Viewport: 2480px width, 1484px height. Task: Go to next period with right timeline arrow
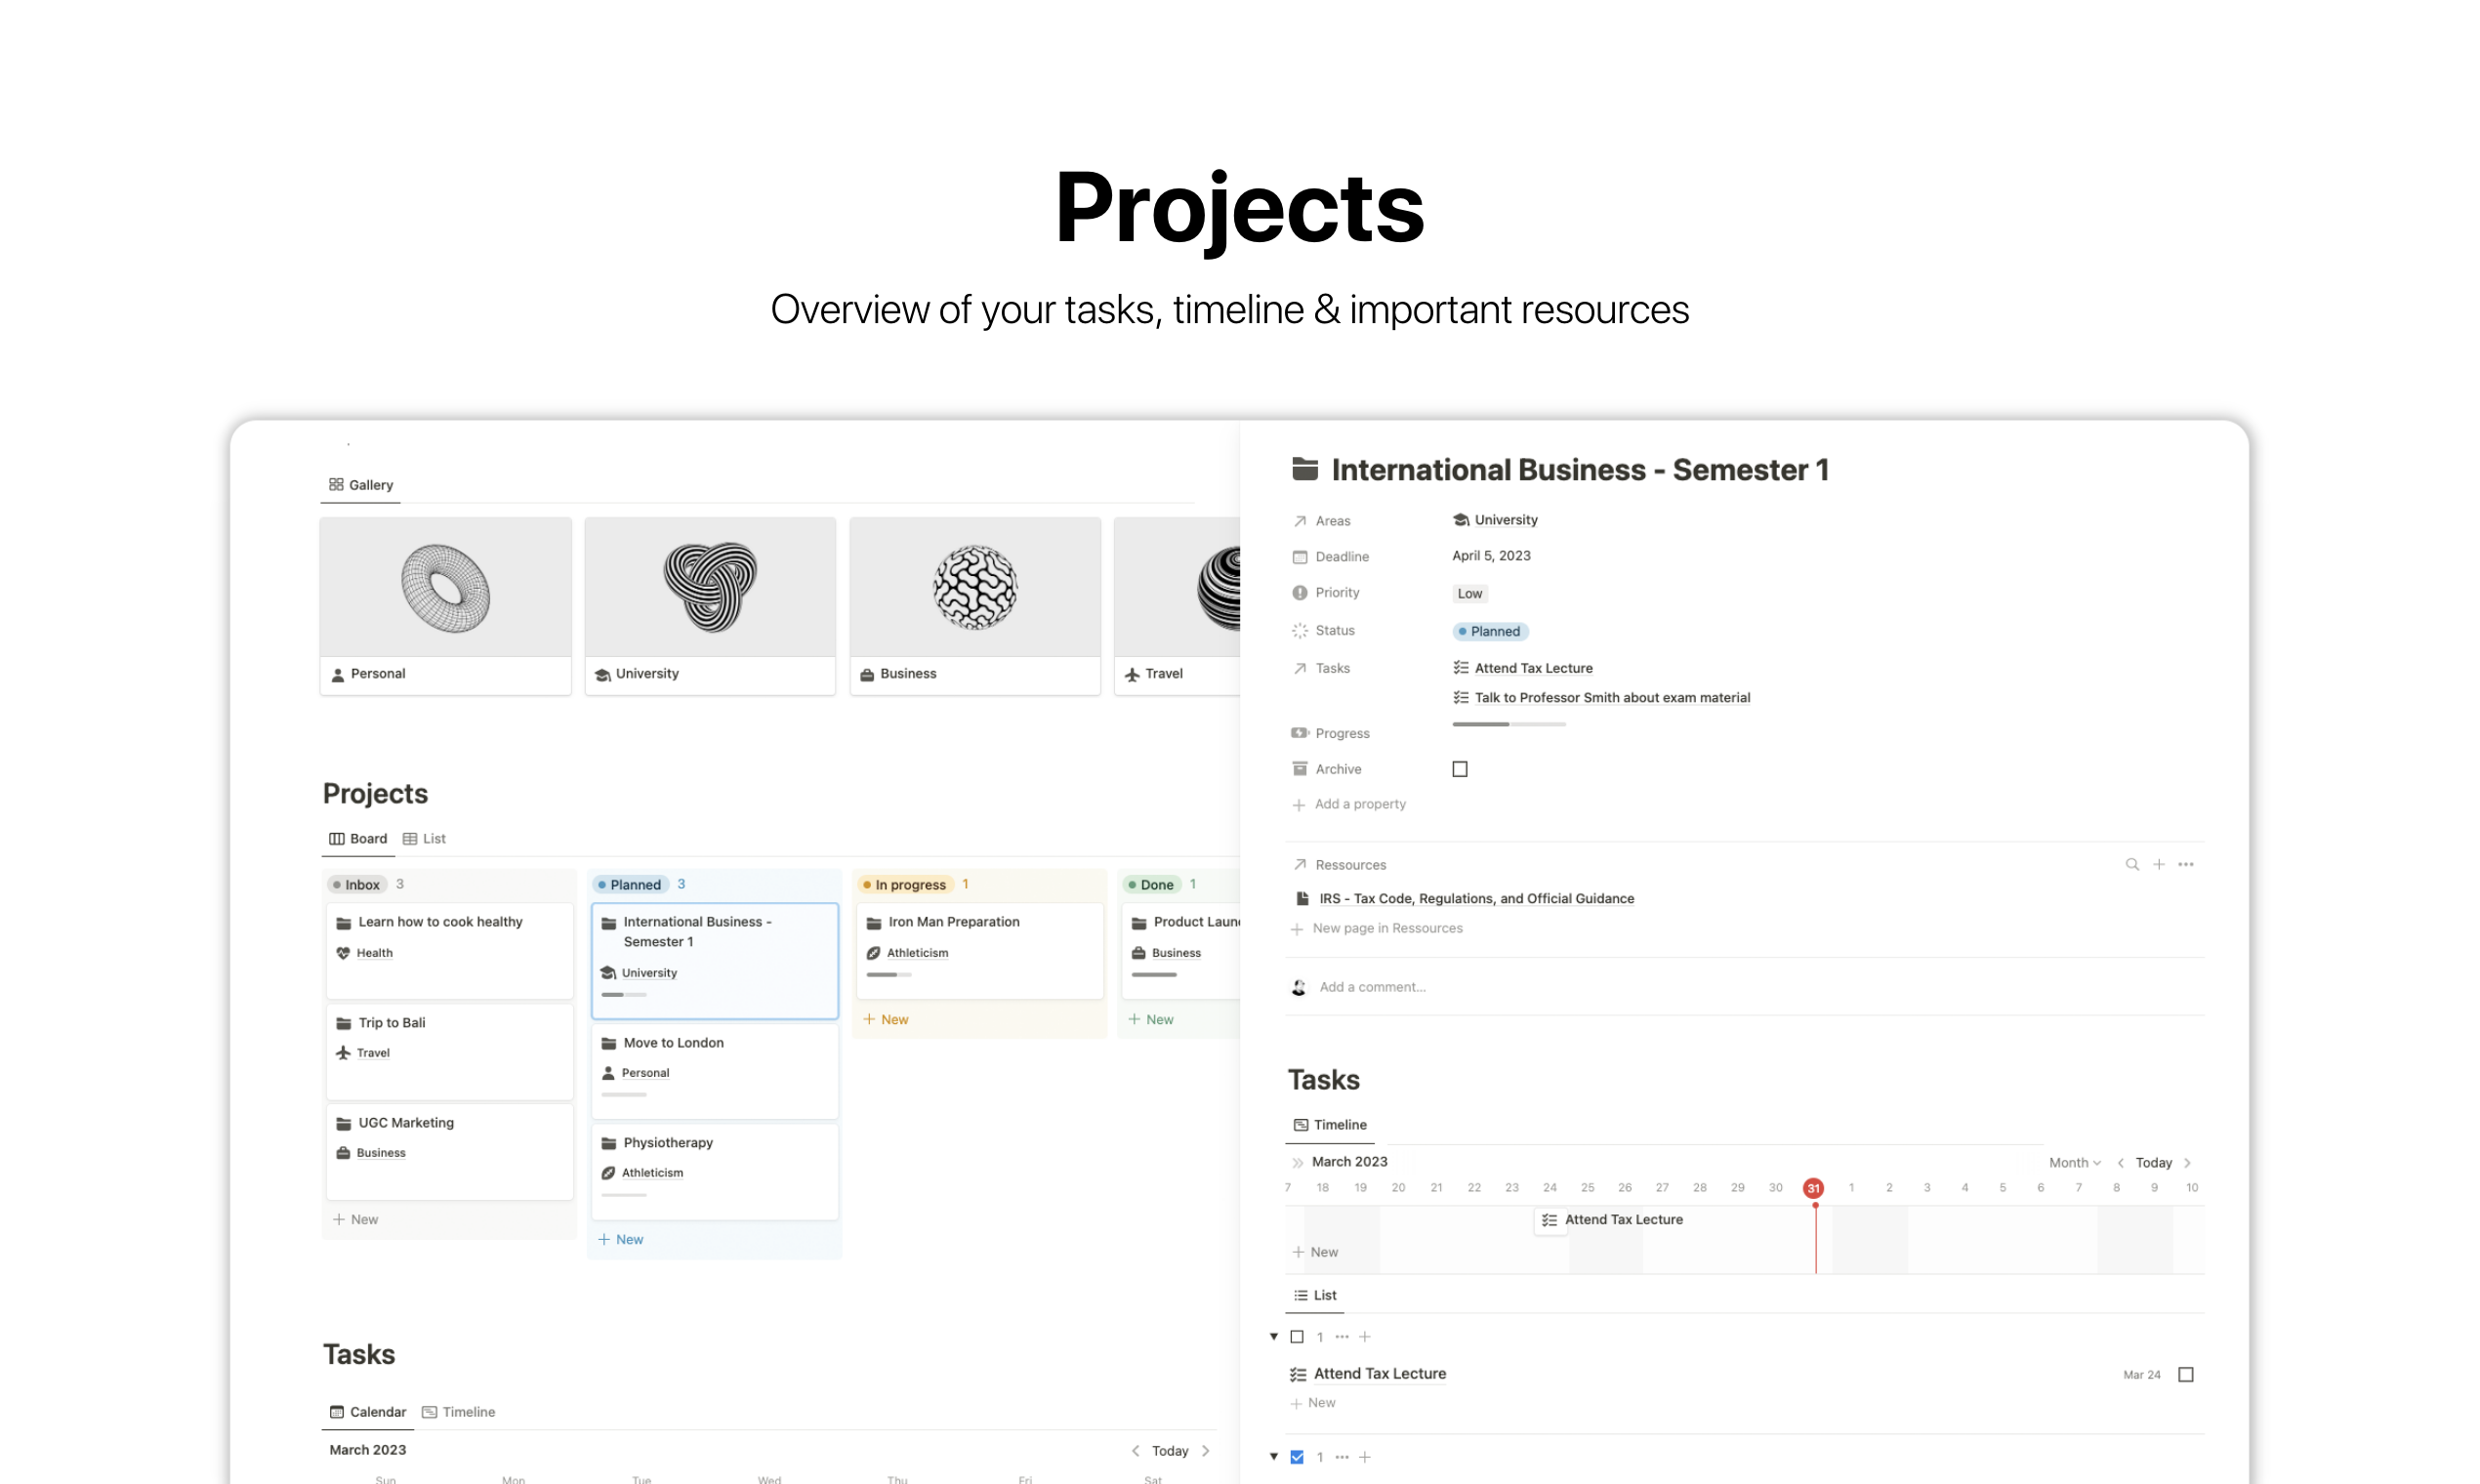pyautogui.click(x=2188, y=1162)
